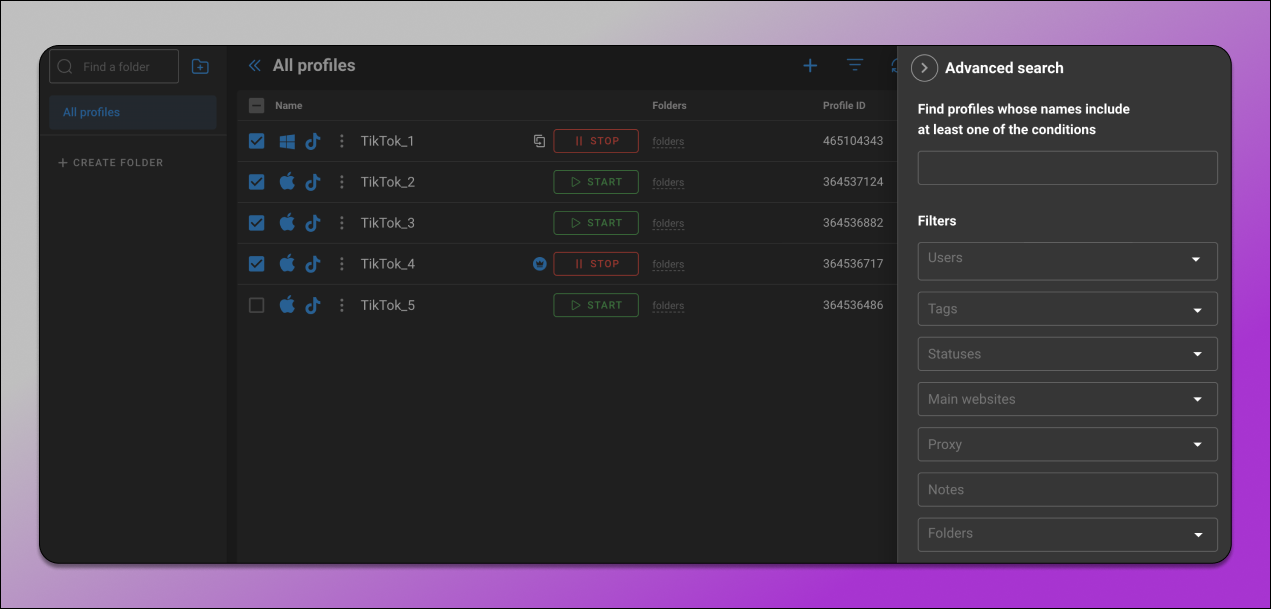
Task: Click Create Folder in sidebar
Action: coord(111,162)
